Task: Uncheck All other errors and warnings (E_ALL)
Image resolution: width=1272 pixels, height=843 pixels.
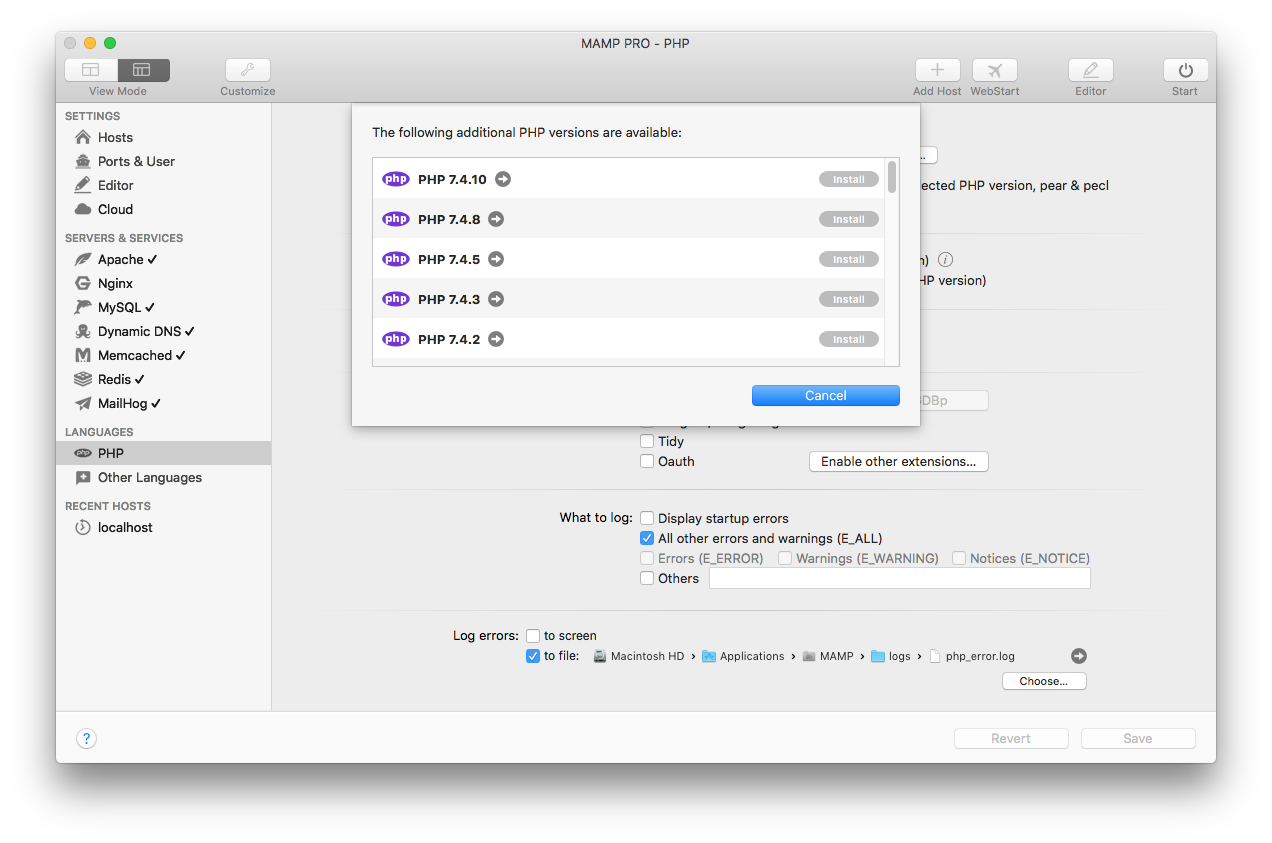Action: coord(646,538)
